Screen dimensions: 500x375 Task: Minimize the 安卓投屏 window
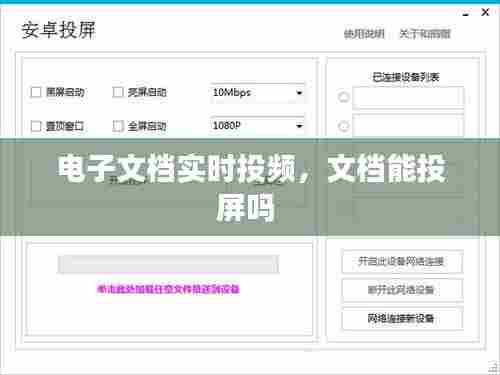(x=466, y=14)
